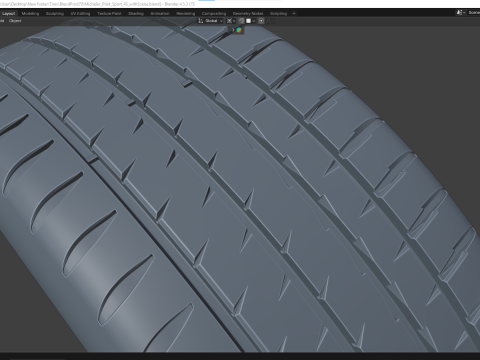This screenshot has height=360, width=480.
Task: Open the Texture Paint workspace tab
Action: pos(109,13)
